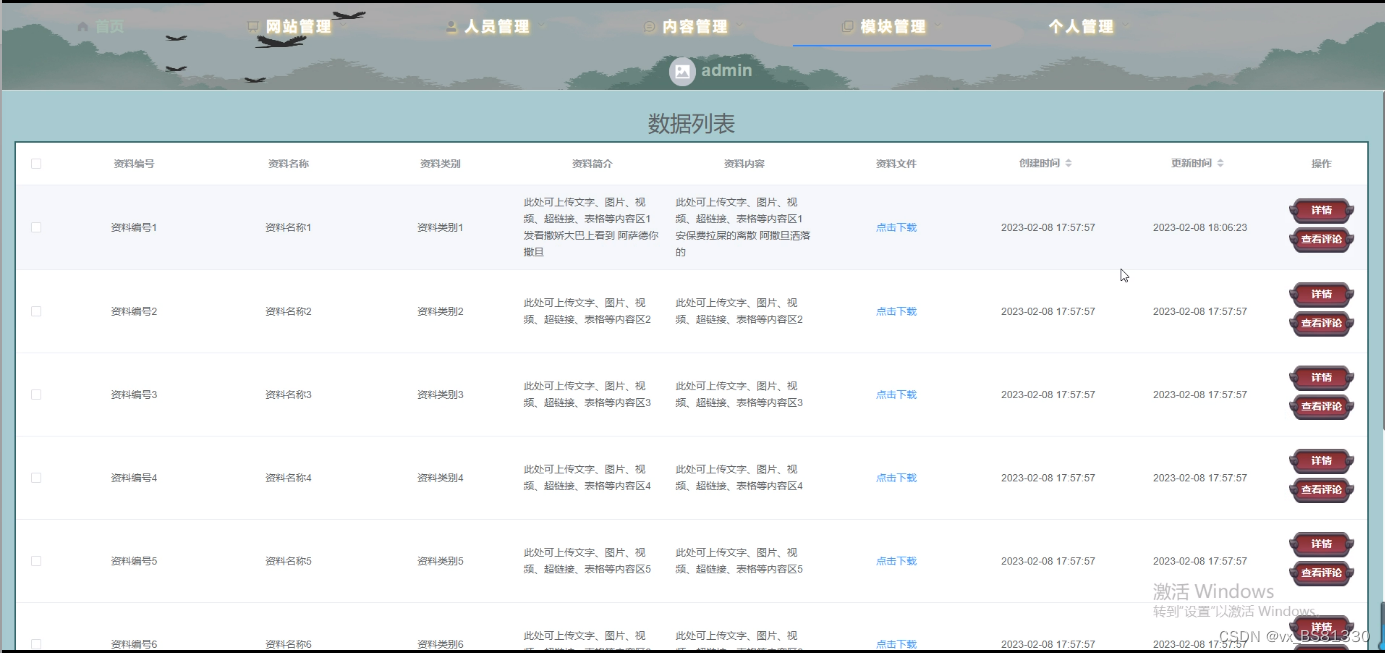Viewport: 1385px width, 653px height.
Task: Click 点击下载 link in row 资料编号4
Action: (x=896, y=478)
